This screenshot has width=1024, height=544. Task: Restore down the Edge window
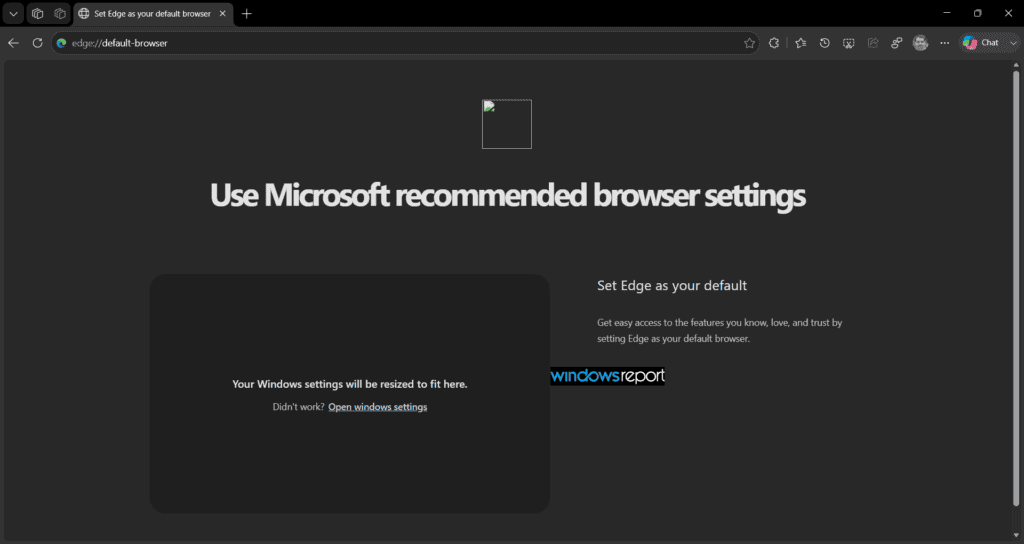click(978, 13)
